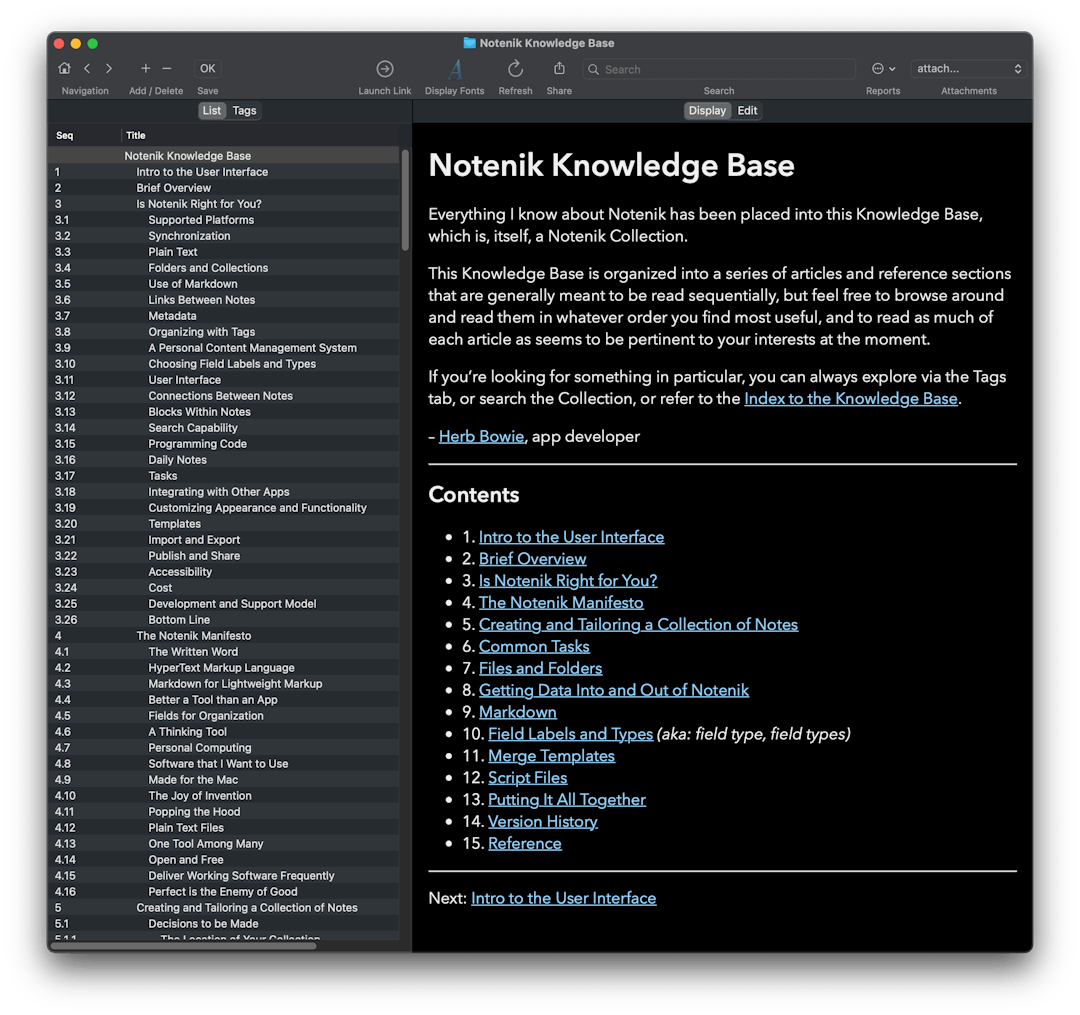Open the attach... attachments dropdown
The height and width of the screenshot is (1015, 1080).
point(966,69)
